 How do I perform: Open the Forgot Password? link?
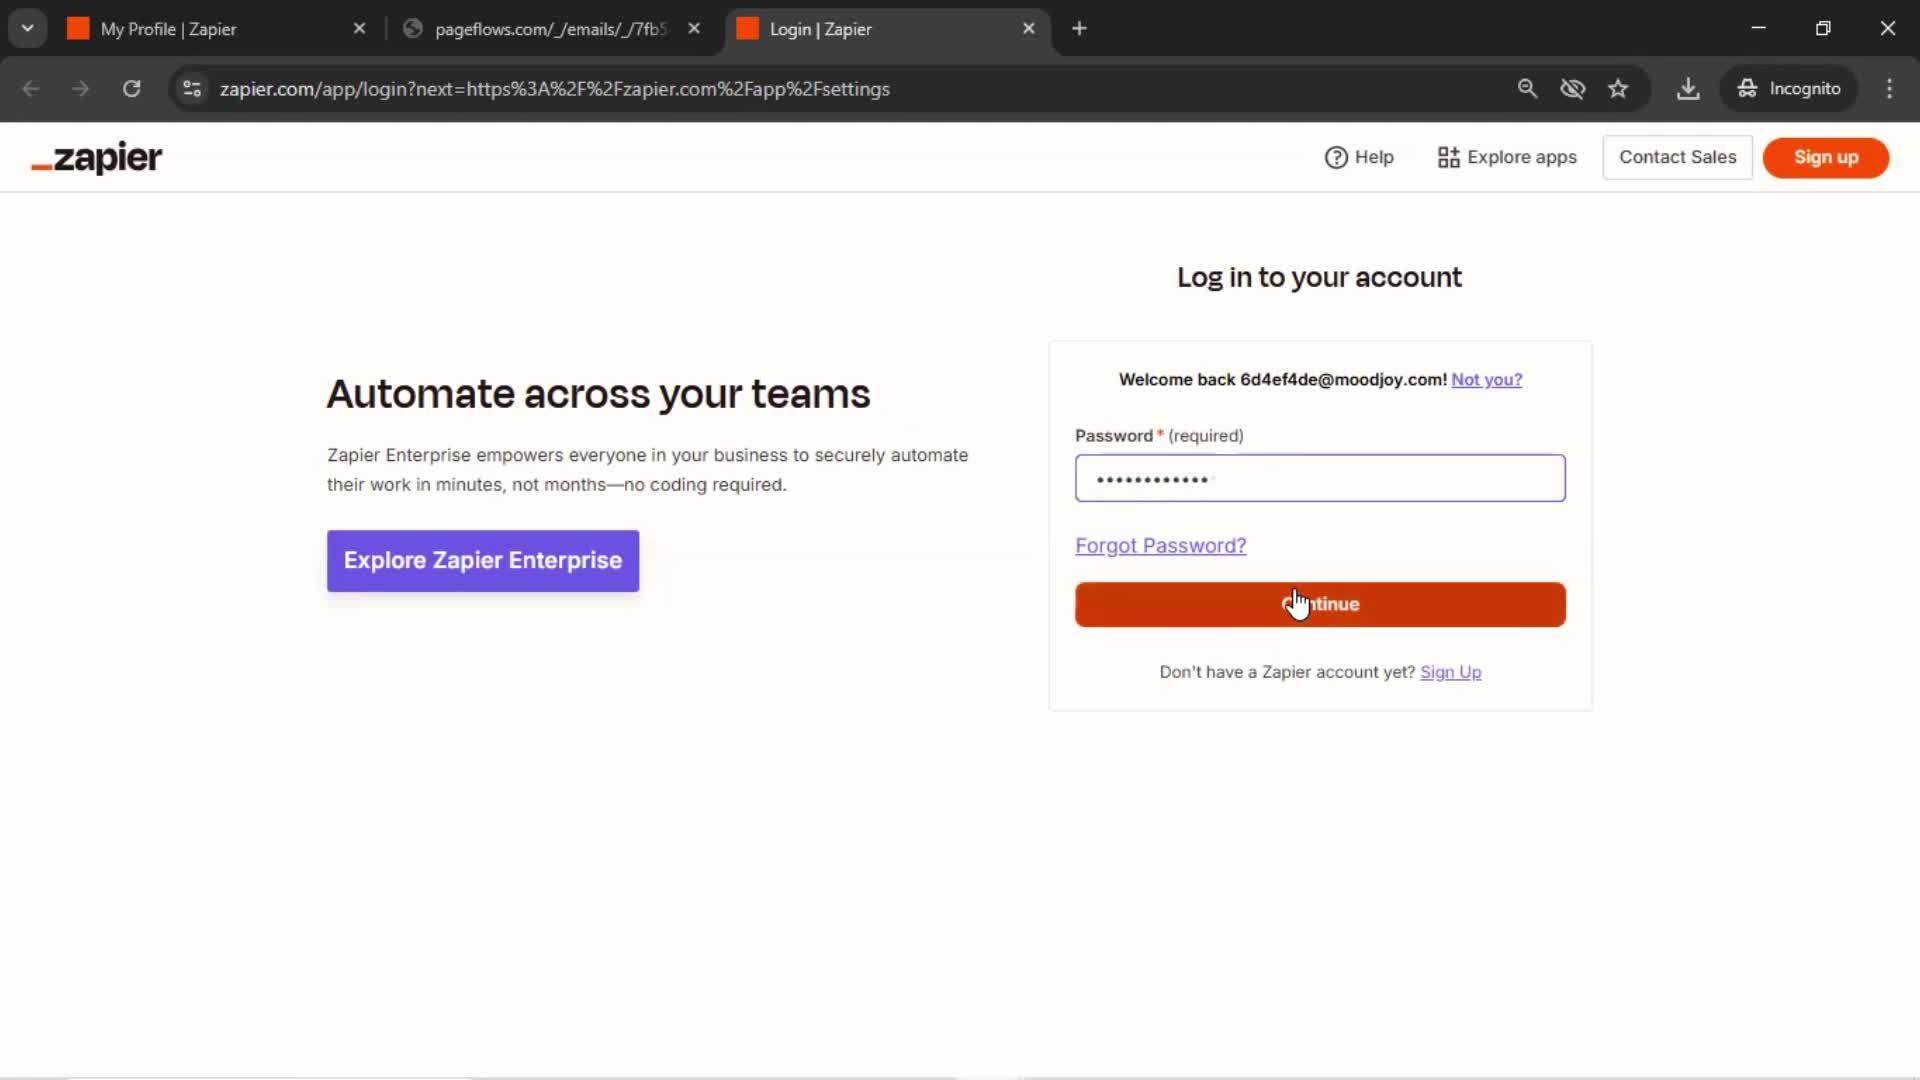(x=1160, y=545)
